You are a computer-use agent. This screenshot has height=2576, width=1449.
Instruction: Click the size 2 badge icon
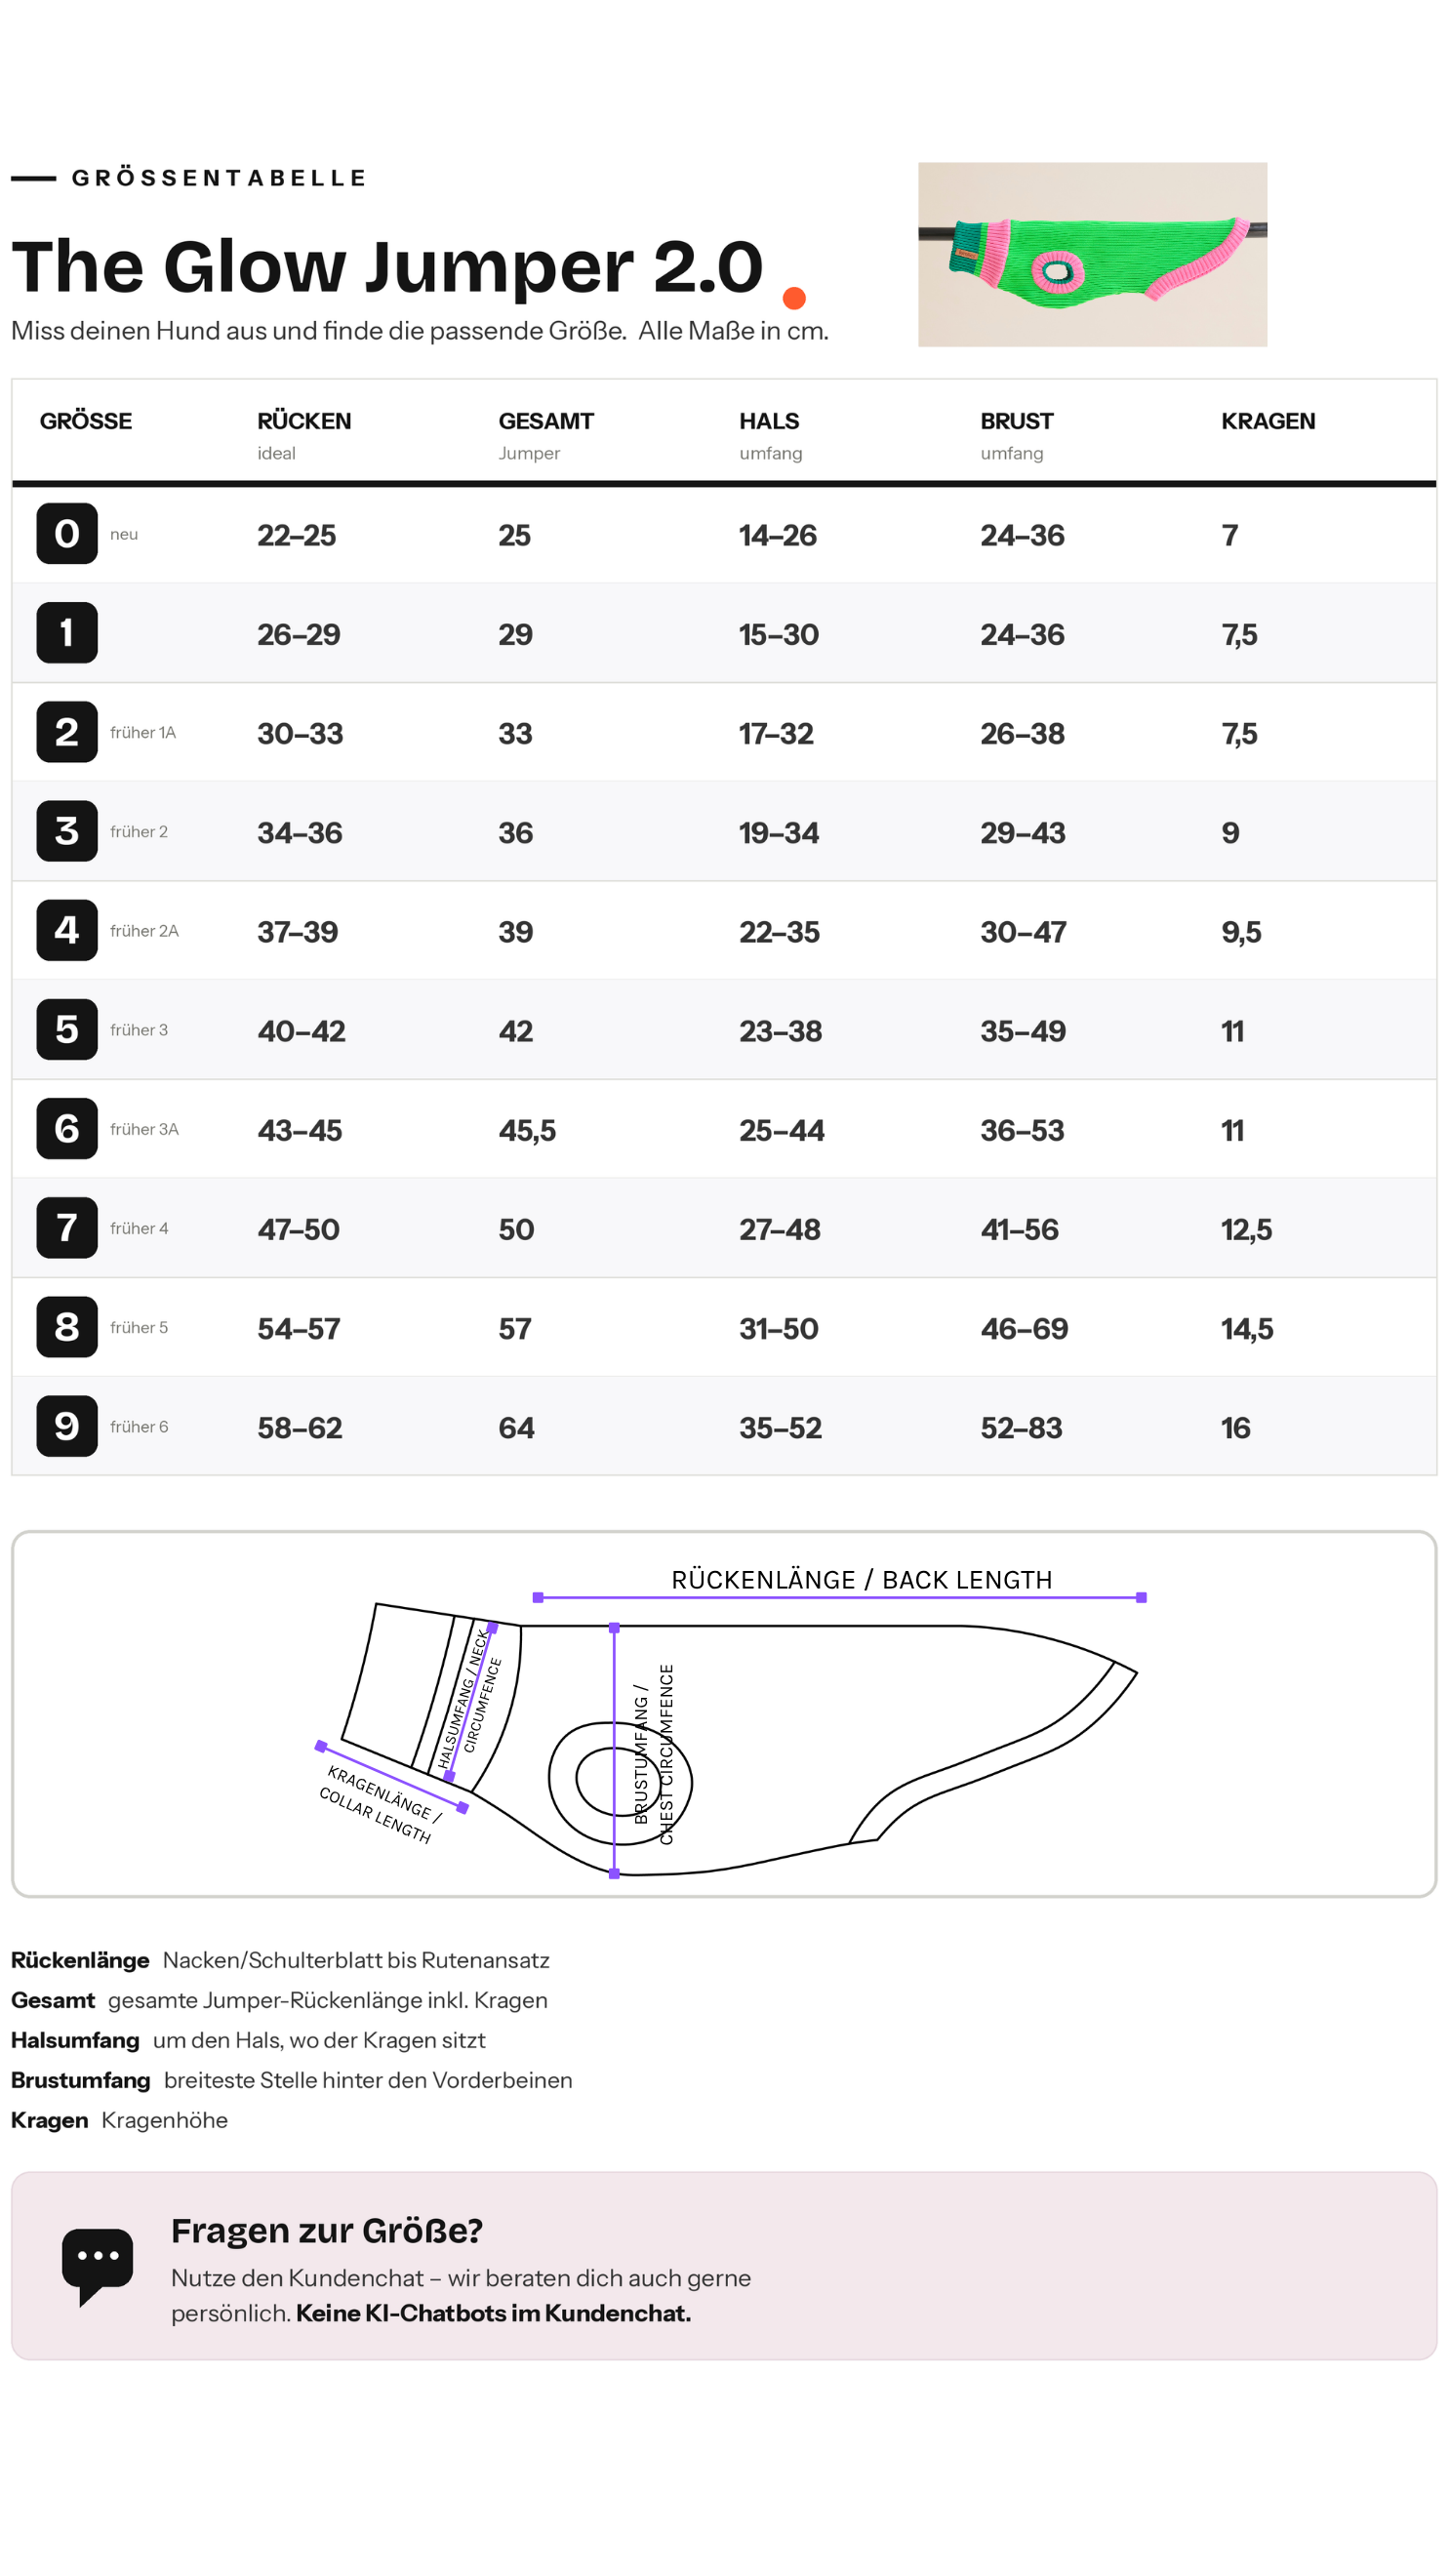tap(67, 732)
